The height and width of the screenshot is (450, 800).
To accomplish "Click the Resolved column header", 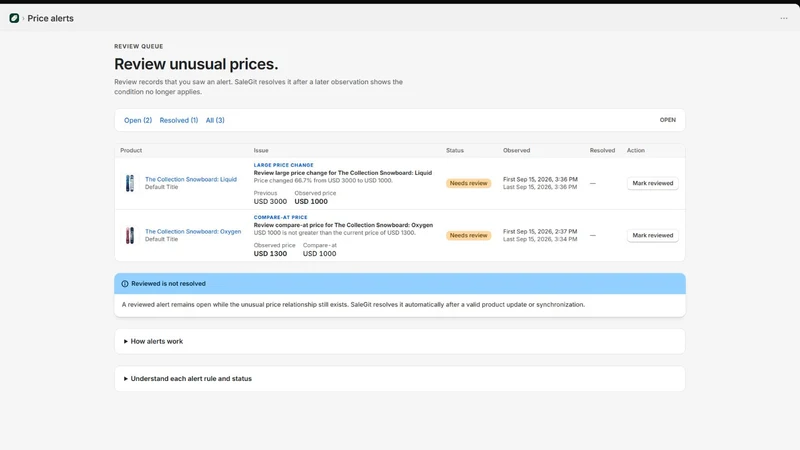I will click(x=602, y=151).
